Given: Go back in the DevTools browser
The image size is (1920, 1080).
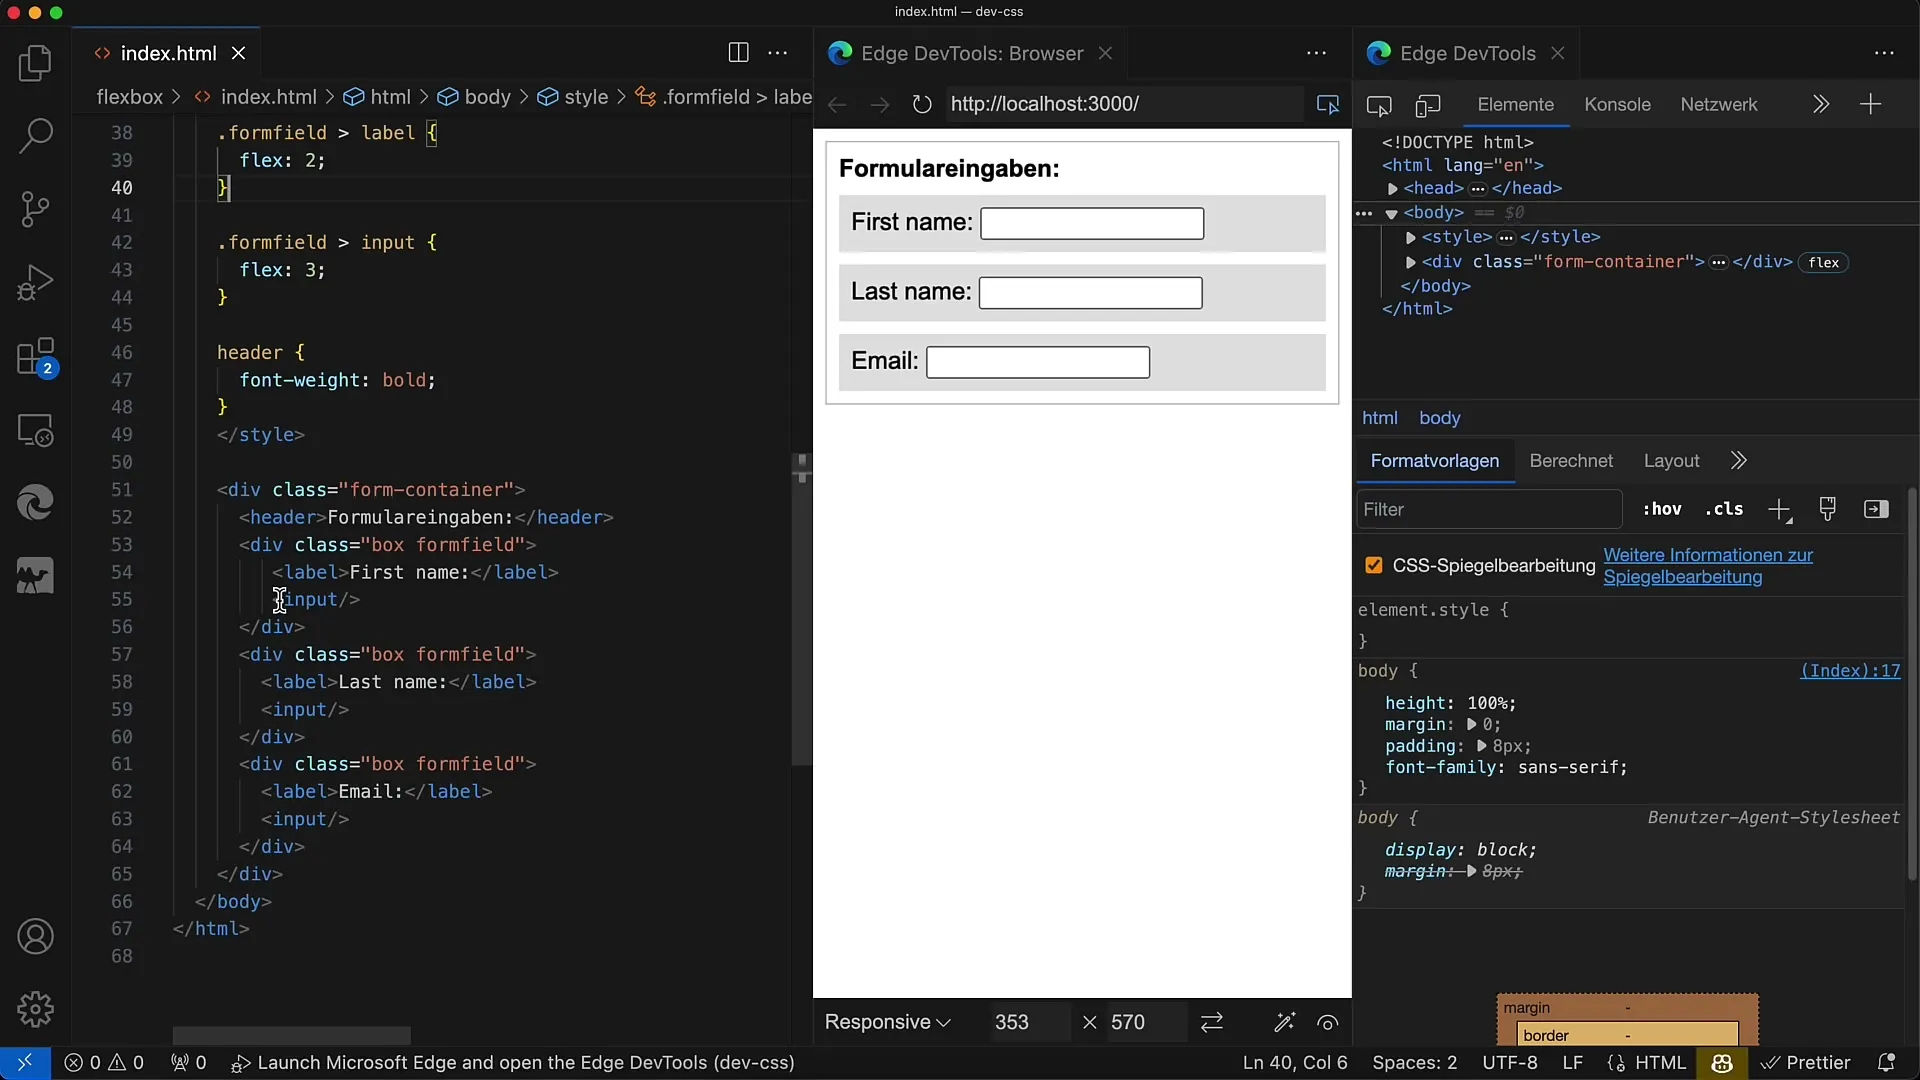Looking at the screenshot, I should pyautogui.click(x=838, y=104).
